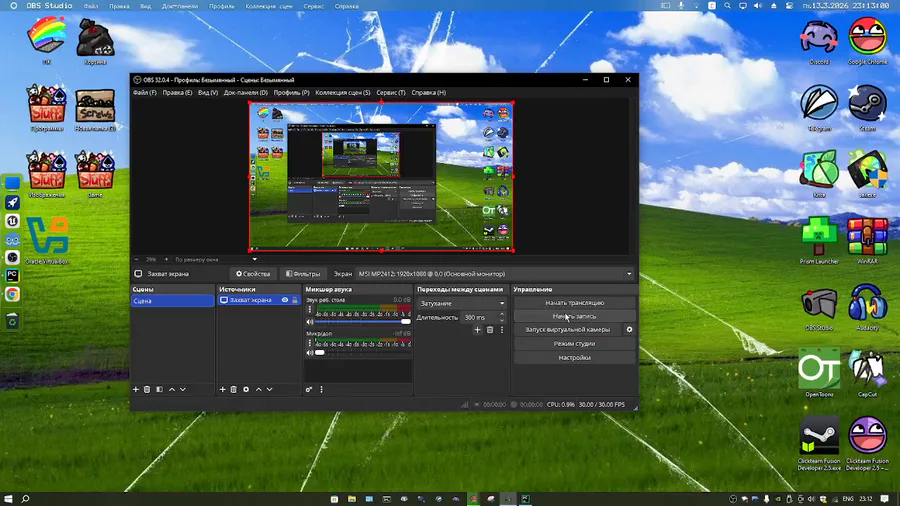Remove transition with trash icon

pos(490,330)
